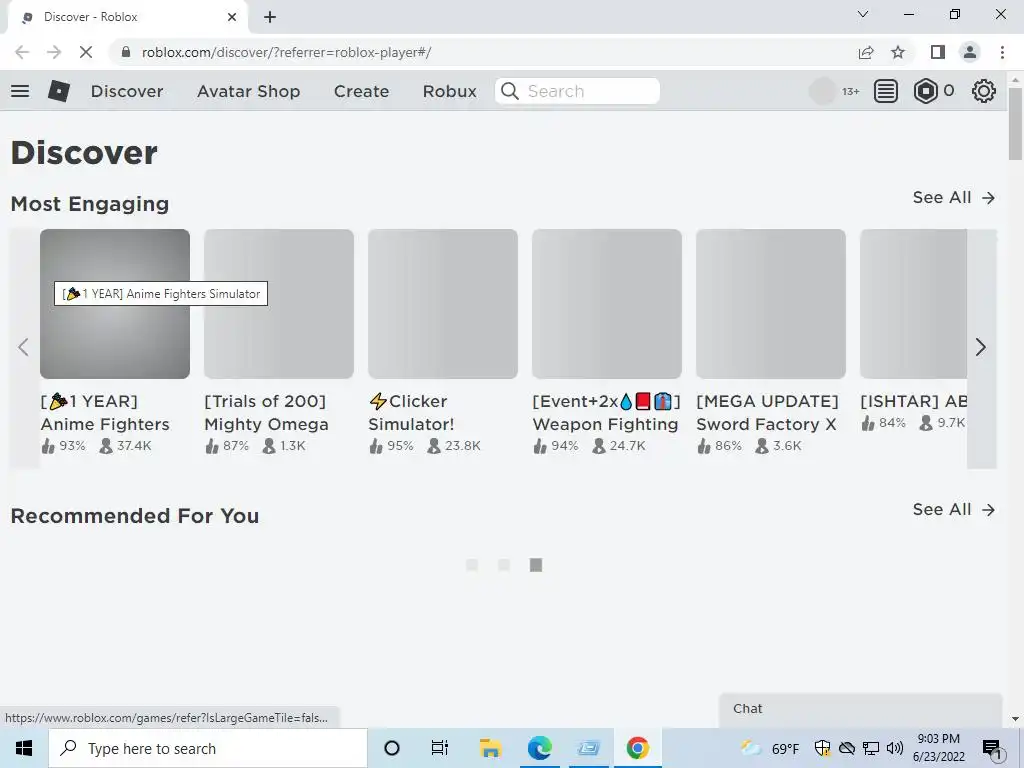Go back to the previous page
1024x768 pixels.
[x=22, y=52]
